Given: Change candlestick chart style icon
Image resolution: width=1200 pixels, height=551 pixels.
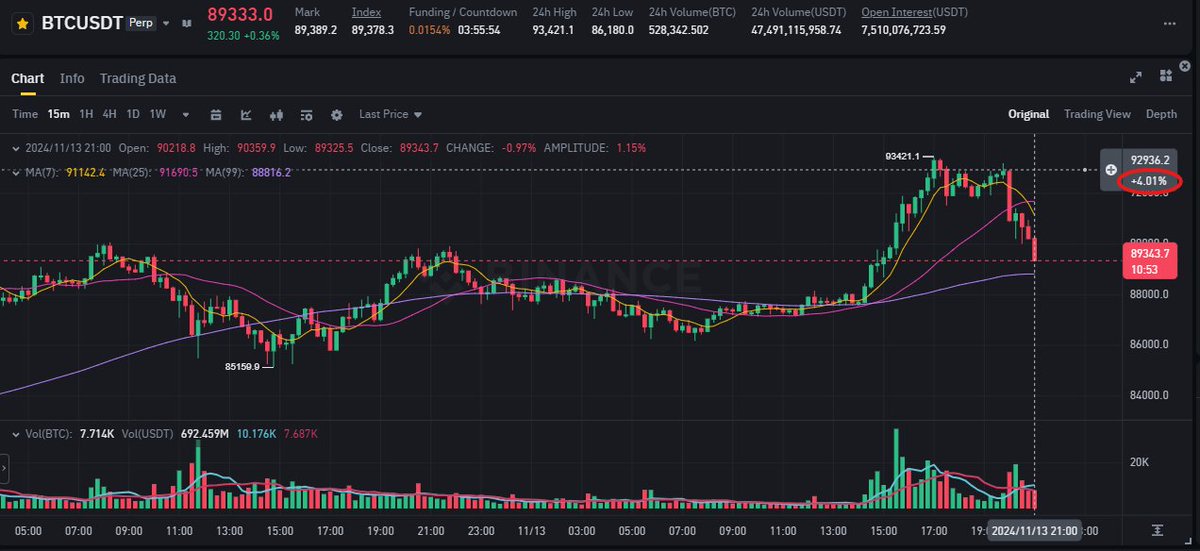Looking at the screenshot, I should (x=277, y=115).
